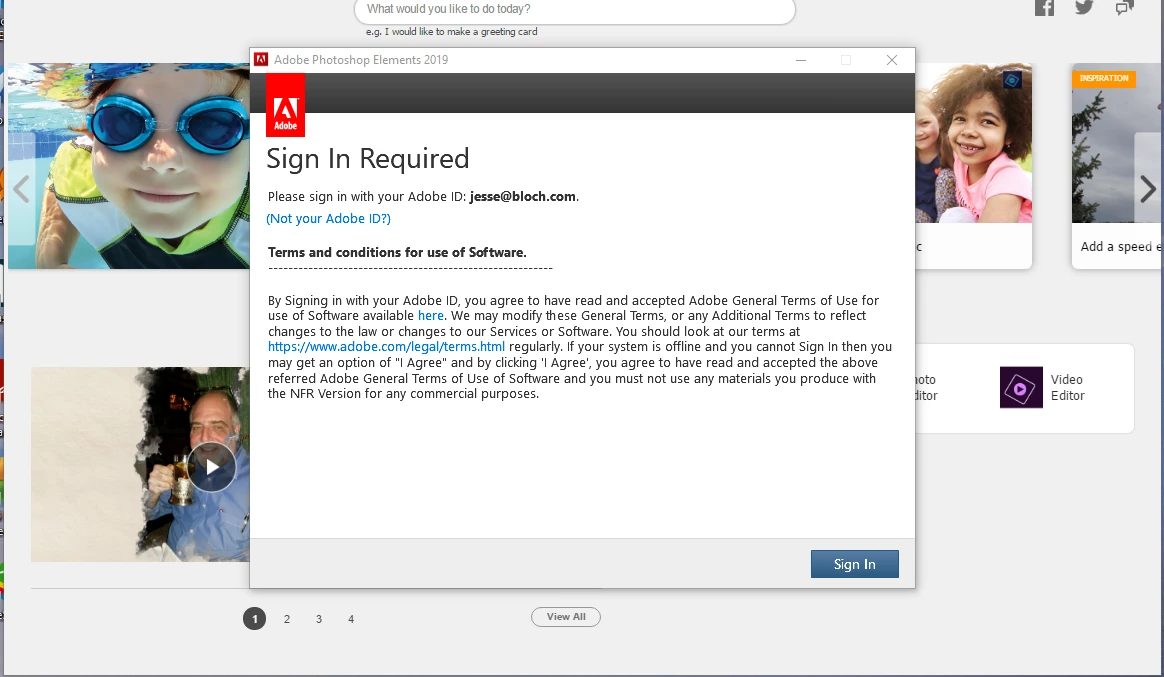Launch the Video Editor via its purple icon
The width and height of the screenshot is (1164, 677).
pos(1021,387)
